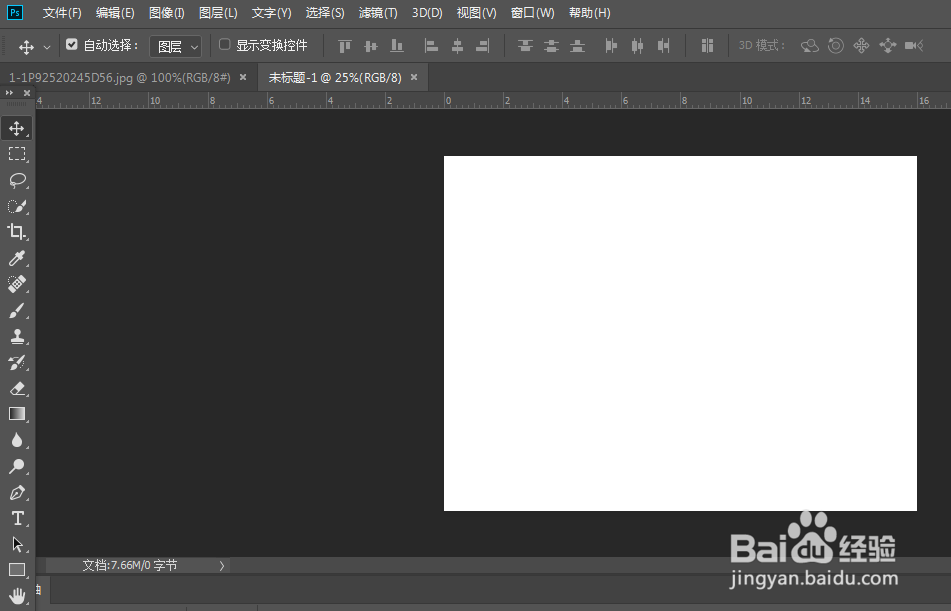951x611 pixels.
Task: Click the Align top edges icon
Action: (x=344, y=46)
